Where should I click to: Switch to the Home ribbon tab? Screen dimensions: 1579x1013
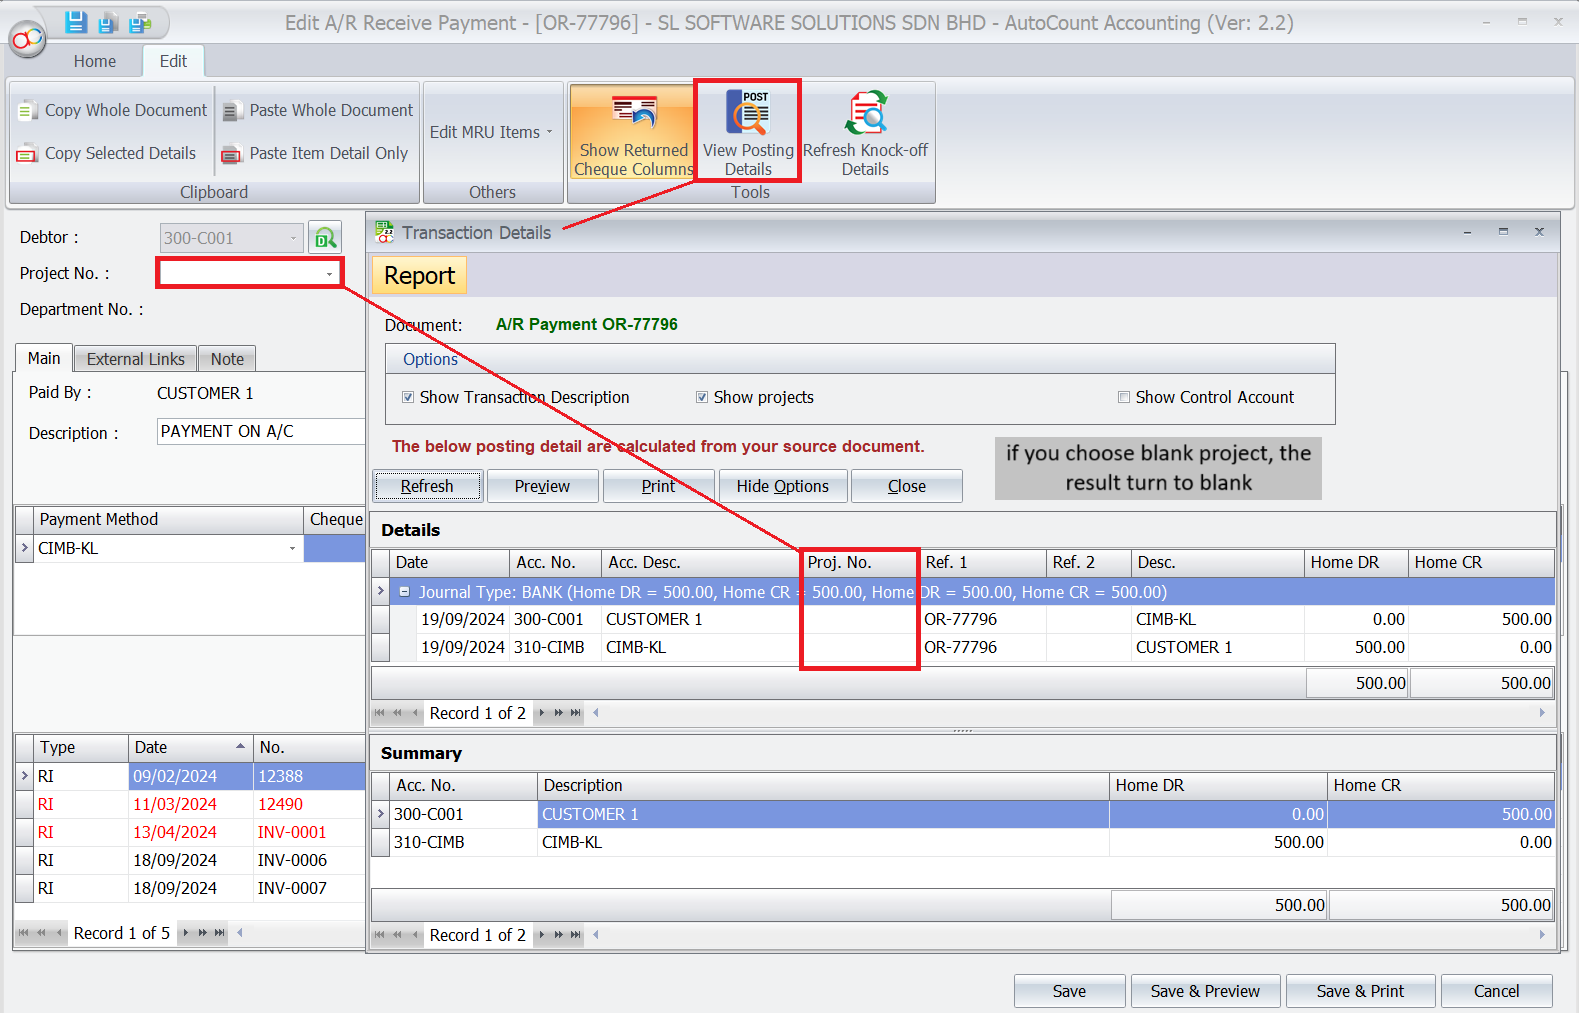click(95, 61)
